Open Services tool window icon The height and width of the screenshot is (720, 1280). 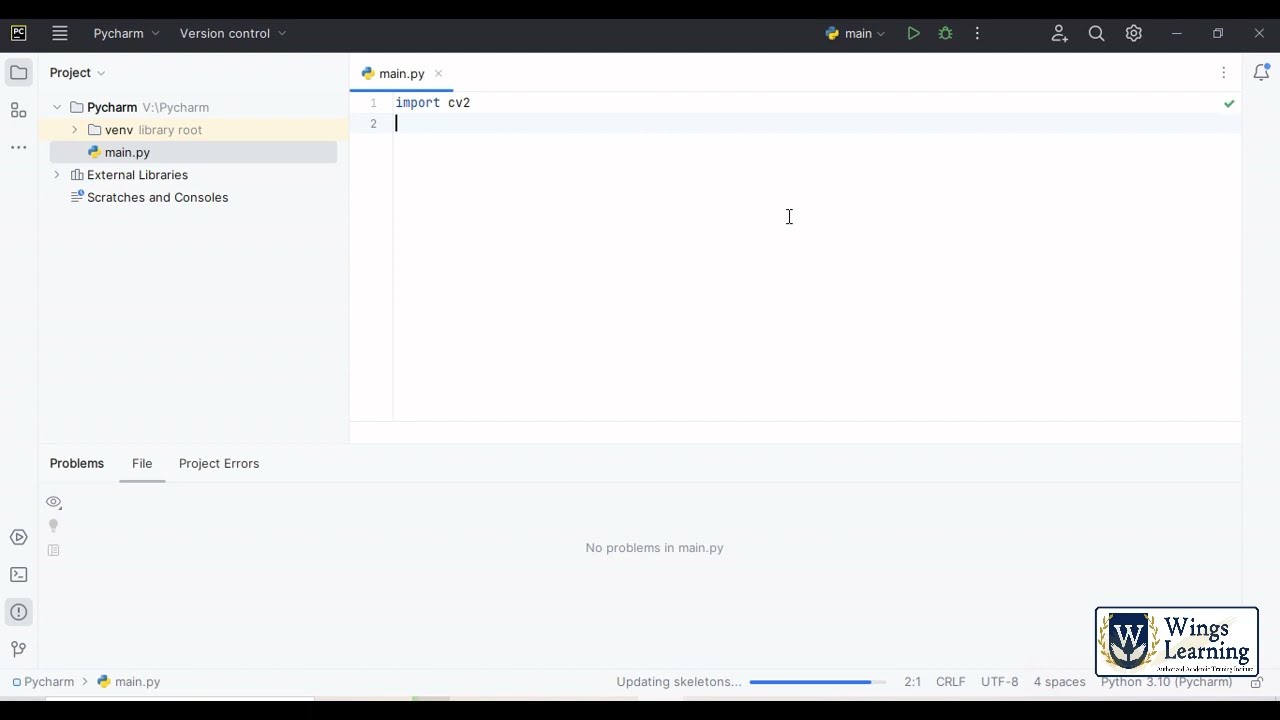tap(18, 538)
